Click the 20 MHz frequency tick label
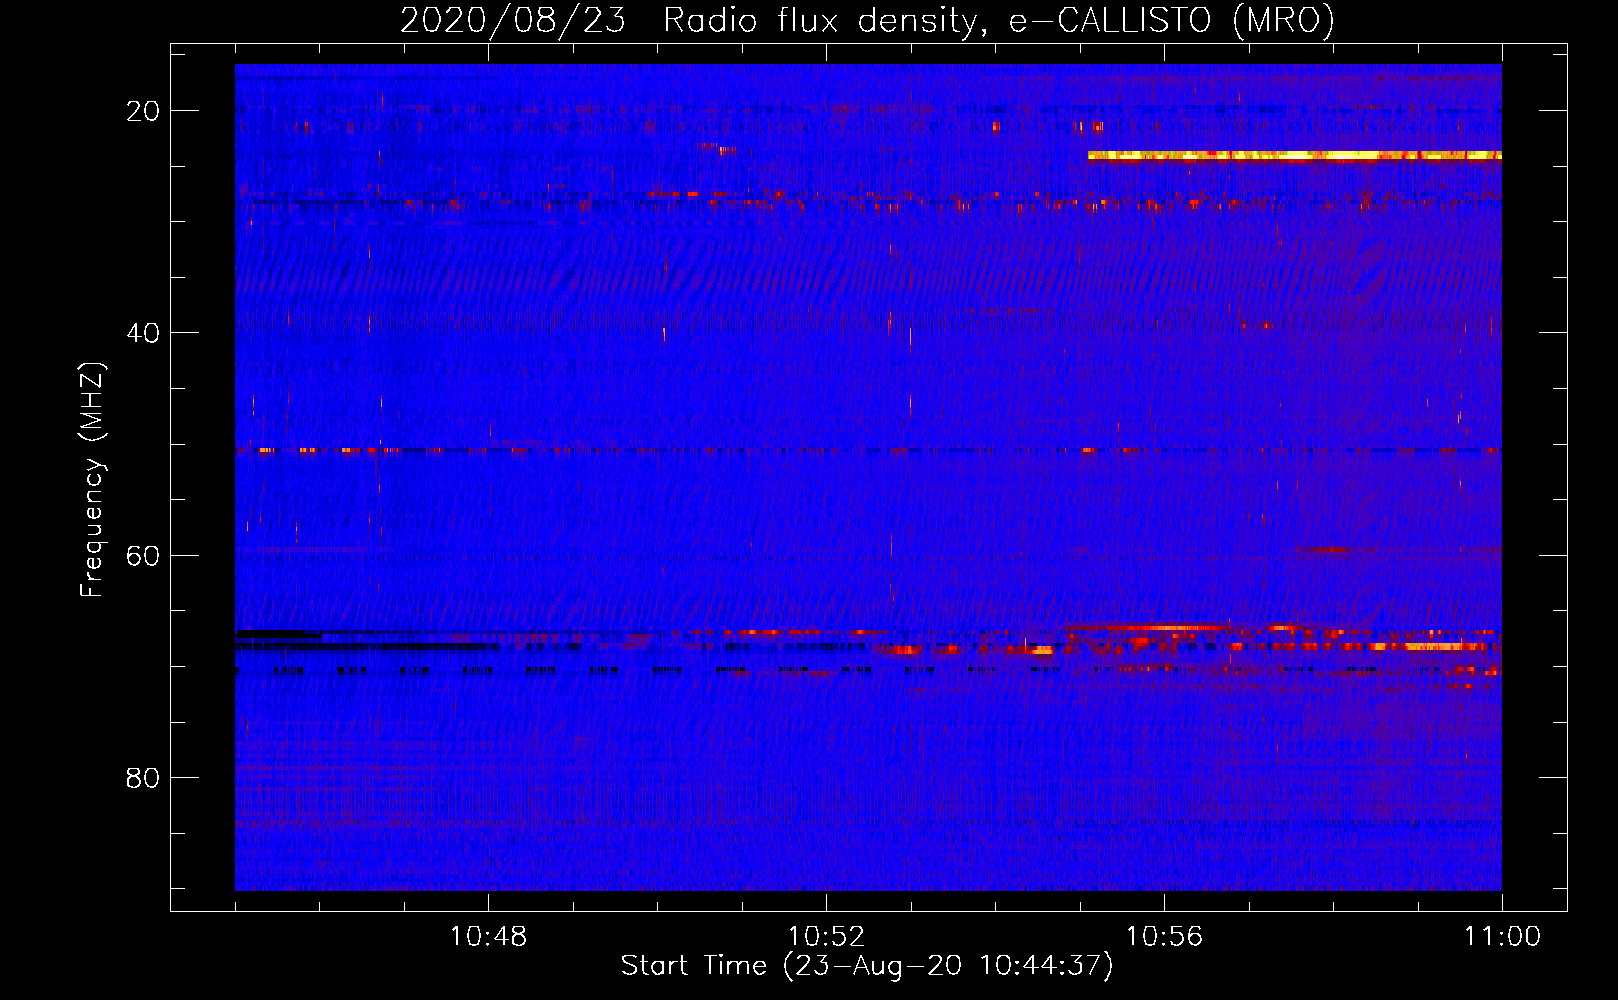The width and height of the screenshot is (1618, 1000). coord(143,111)
